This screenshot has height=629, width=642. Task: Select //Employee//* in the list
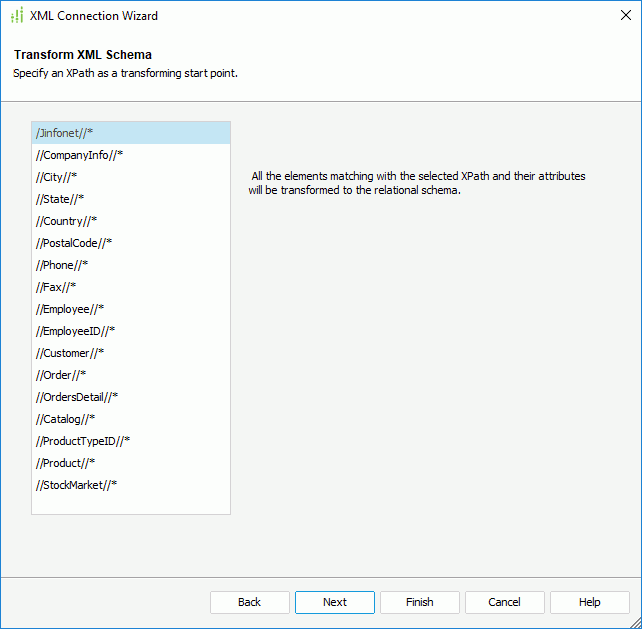[x=70, y=309]
